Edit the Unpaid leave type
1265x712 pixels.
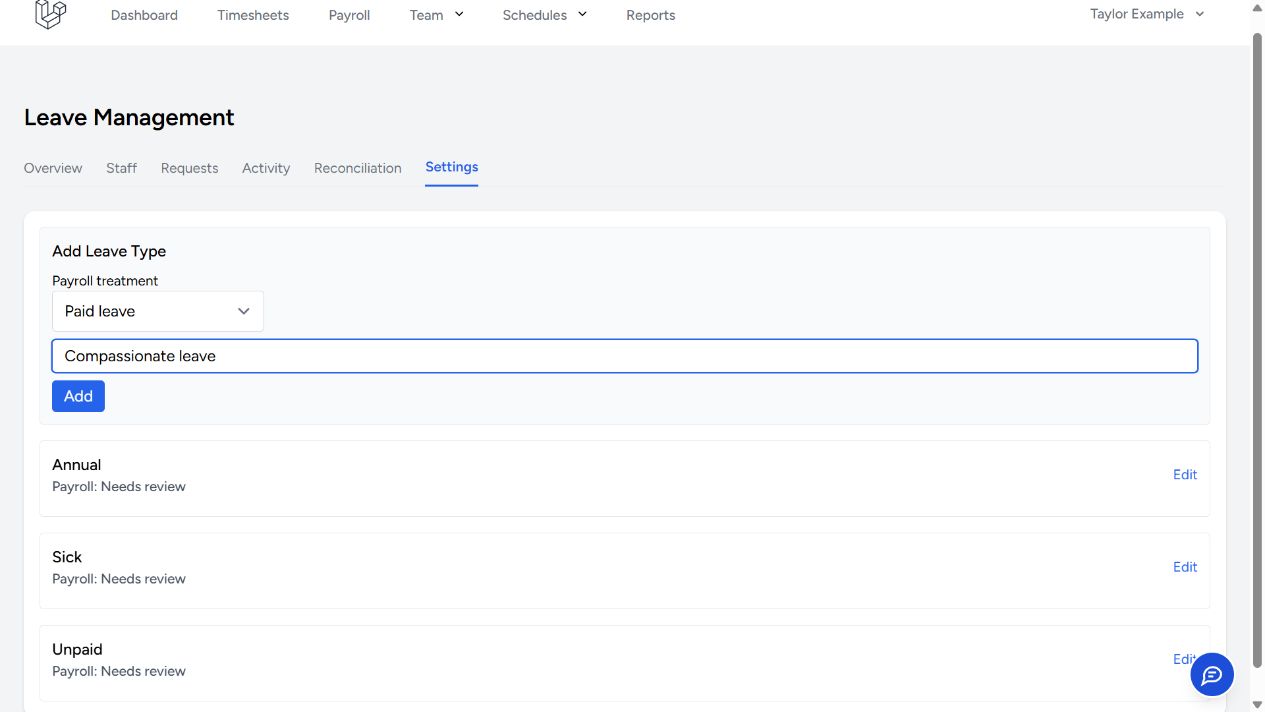click(x=1183, y=659)
